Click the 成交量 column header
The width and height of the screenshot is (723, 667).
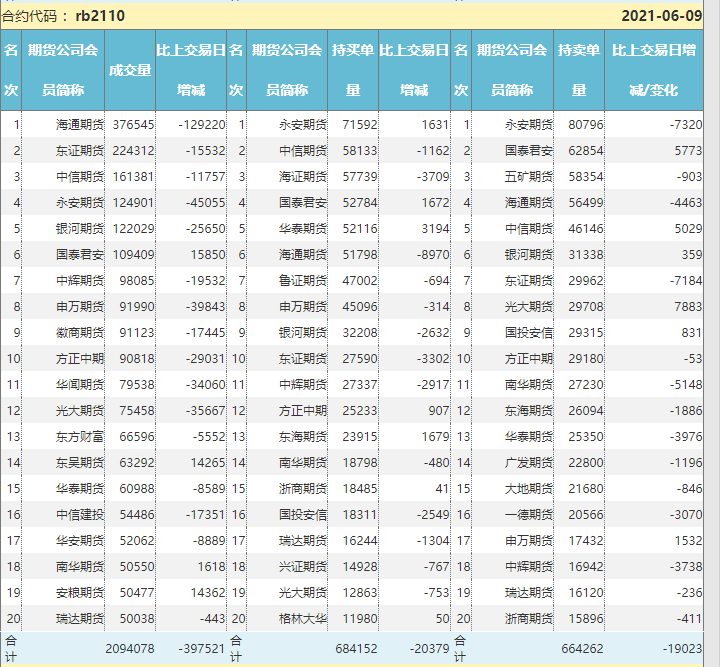pyautogui.click(x=130, y=70)
